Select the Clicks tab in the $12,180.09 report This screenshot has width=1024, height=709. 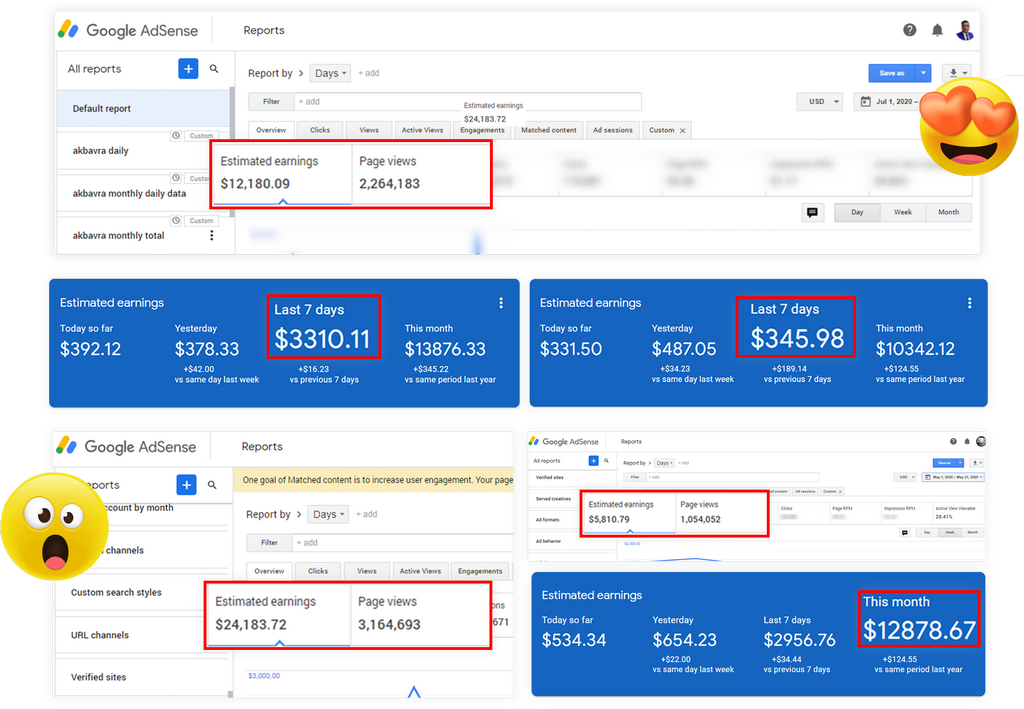click(320, 130)
